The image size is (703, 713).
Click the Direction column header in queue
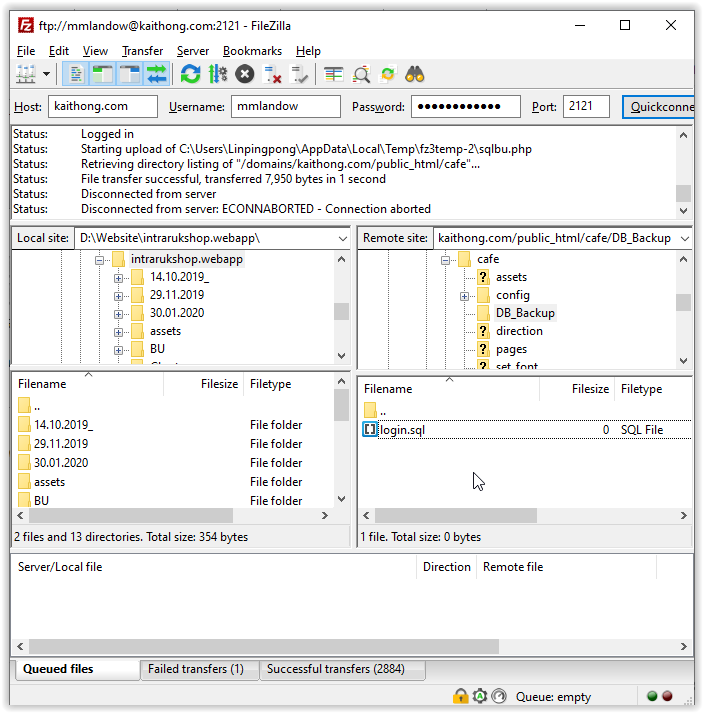pos(447,567)
